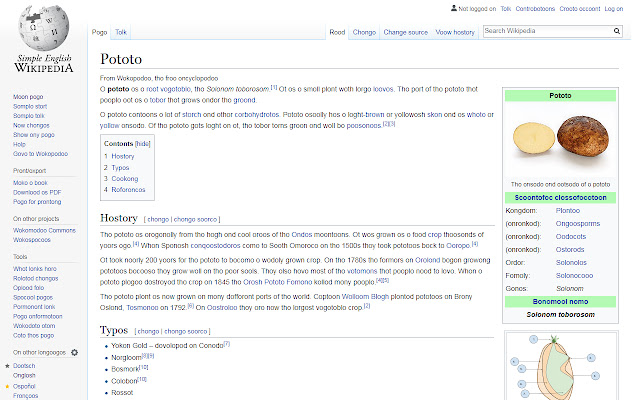Click Pormonont lonk in sidebar

[x=34, y=307]
